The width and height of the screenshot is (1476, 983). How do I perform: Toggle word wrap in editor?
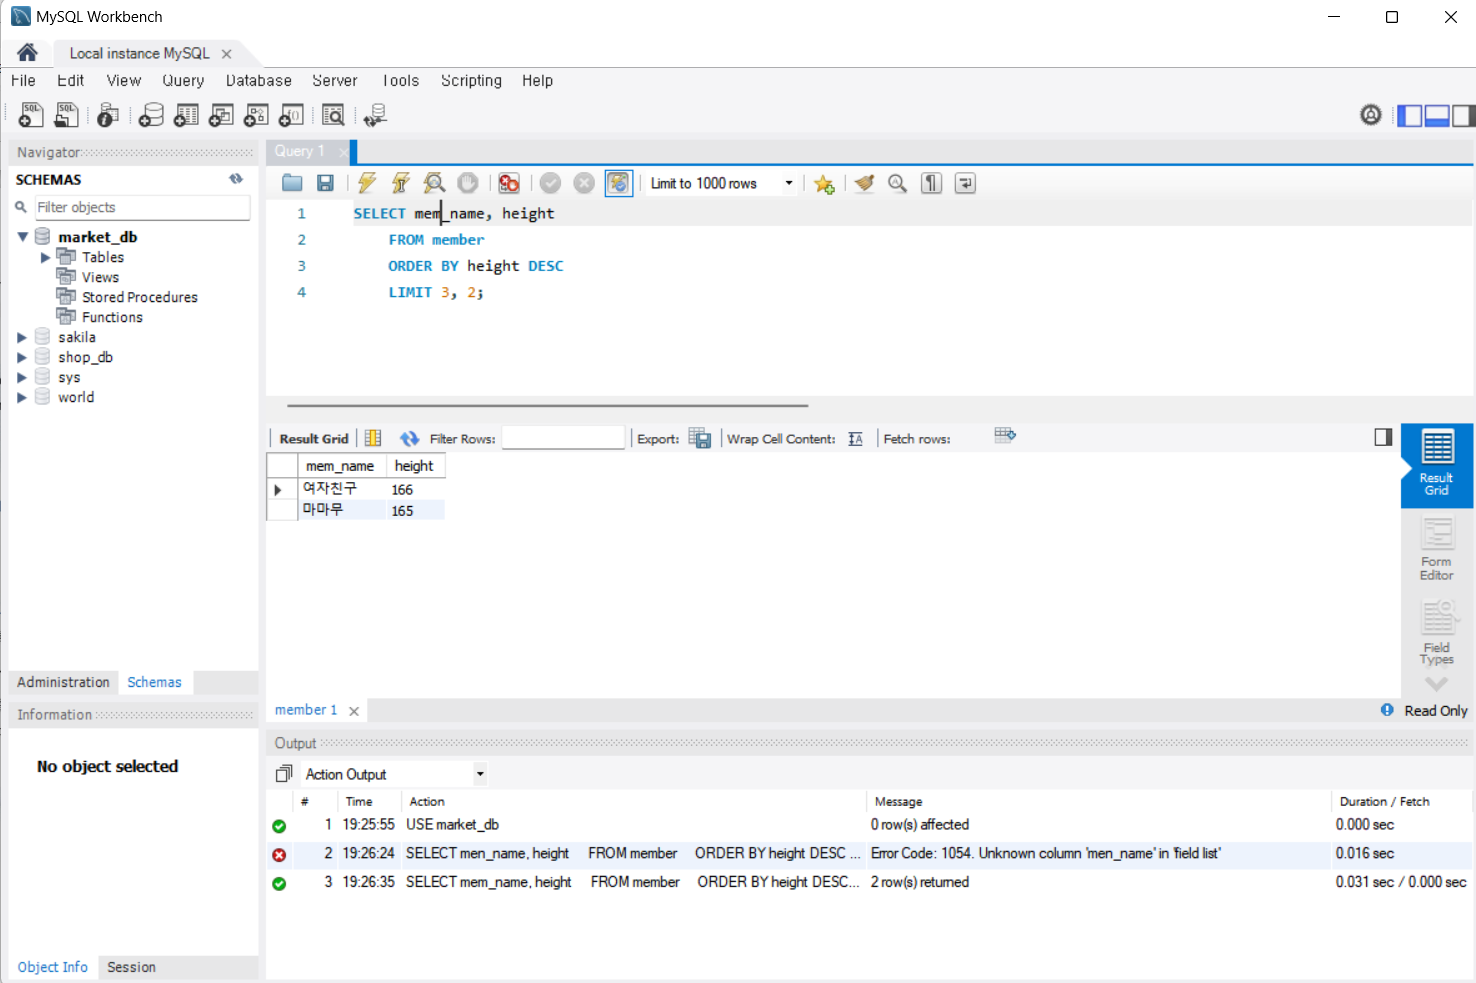click(x=965, y=183)
